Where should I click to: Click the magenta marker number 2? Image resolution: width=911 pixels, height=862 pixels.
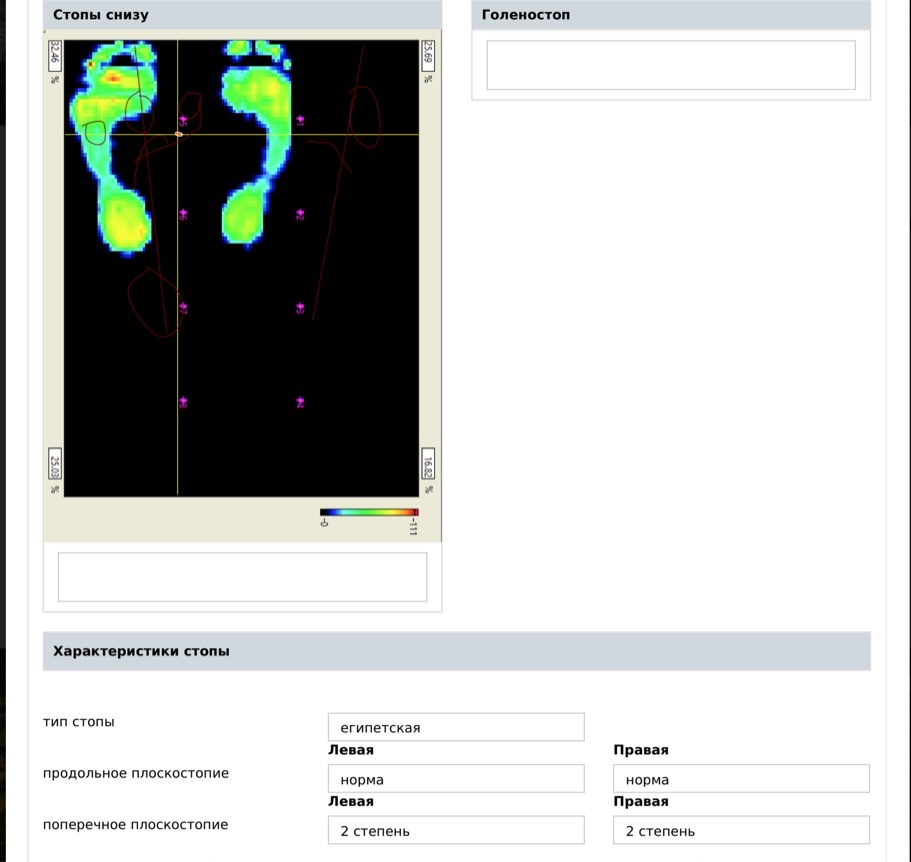pyautogui.click(x=300, y=215)
